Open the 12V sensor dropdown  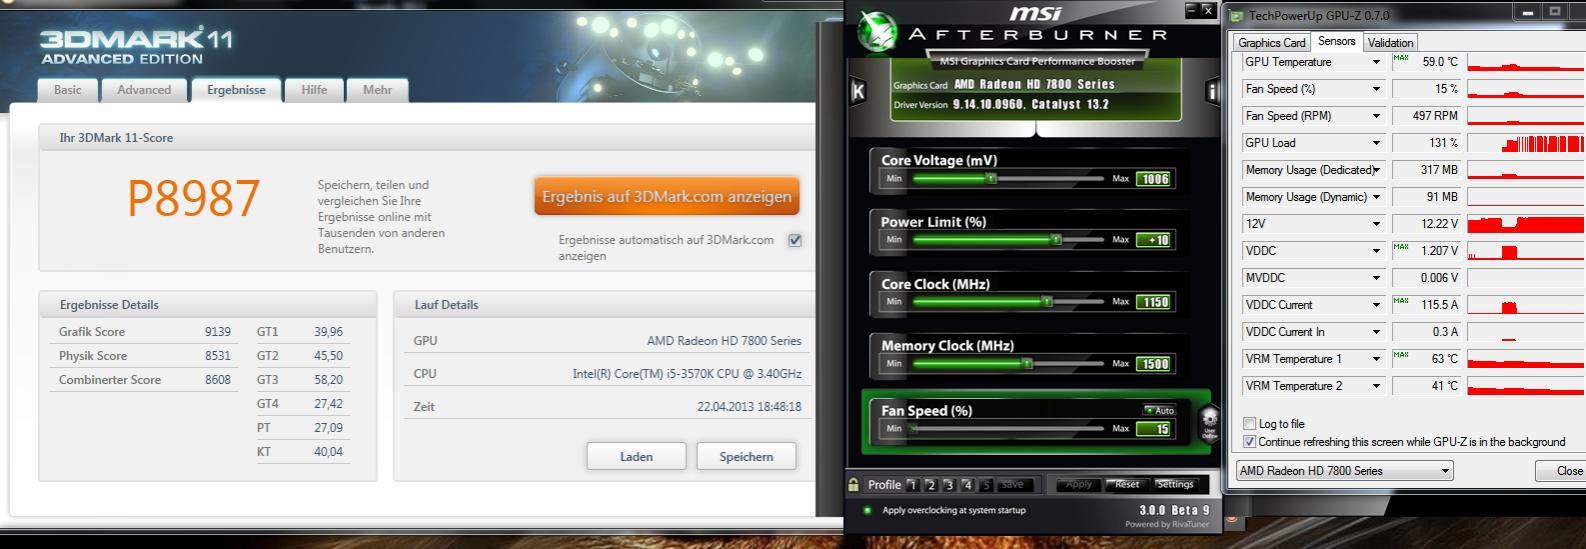[1376, 224]
